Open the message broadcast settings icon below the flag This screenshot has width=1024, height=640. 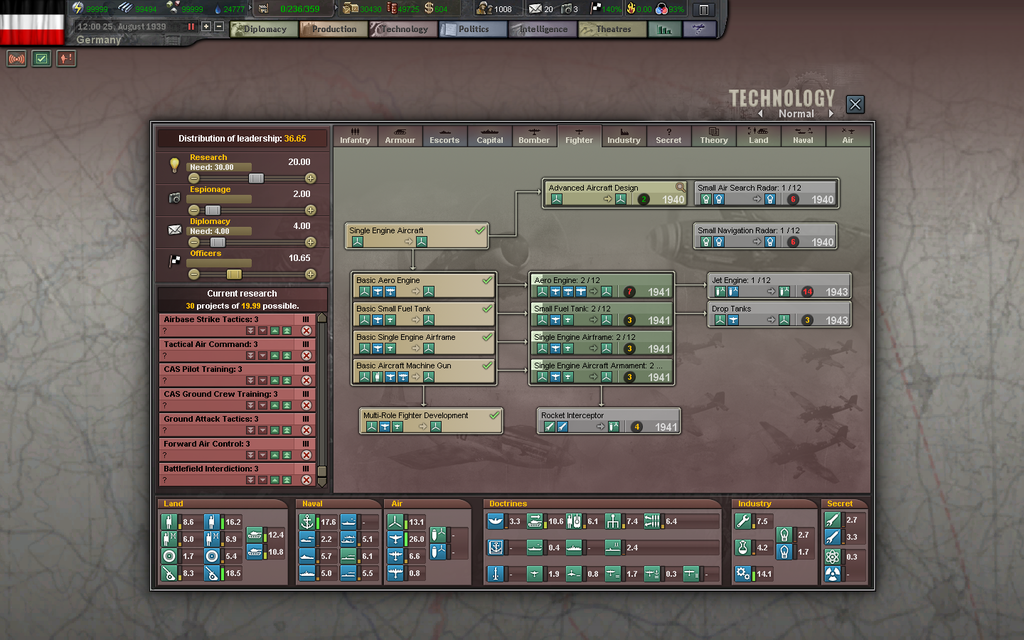click(16, 59)
